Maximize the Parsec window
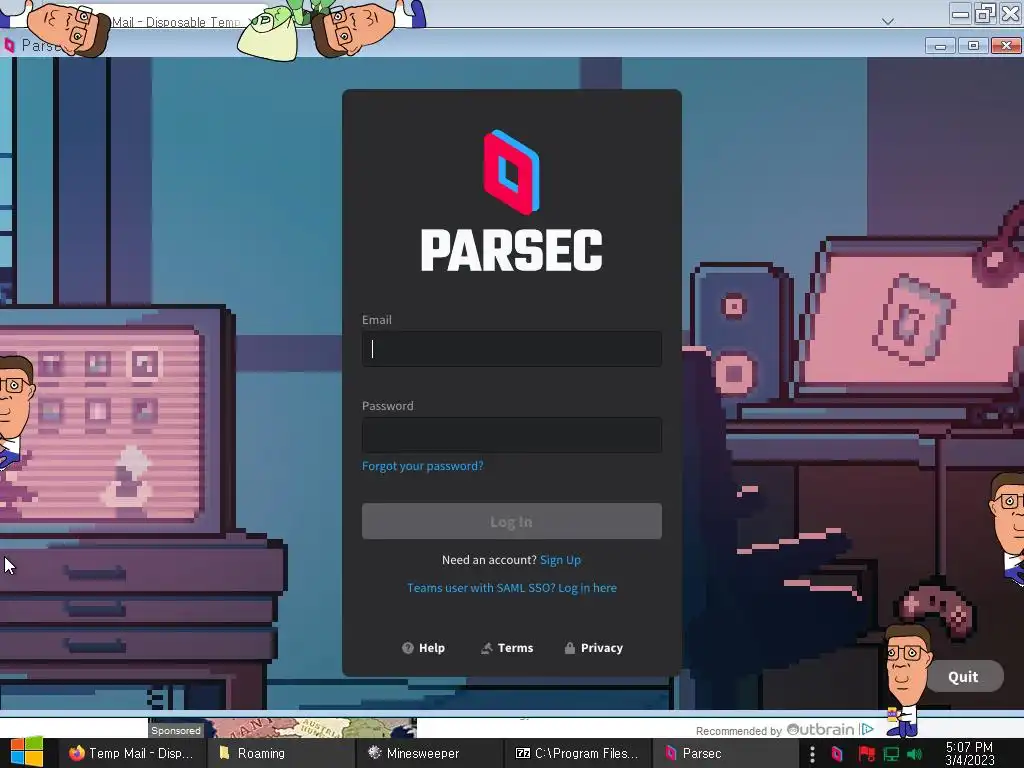Image resolution: width=1024 pixels, height=768 pixels. [x=973, y=46]
